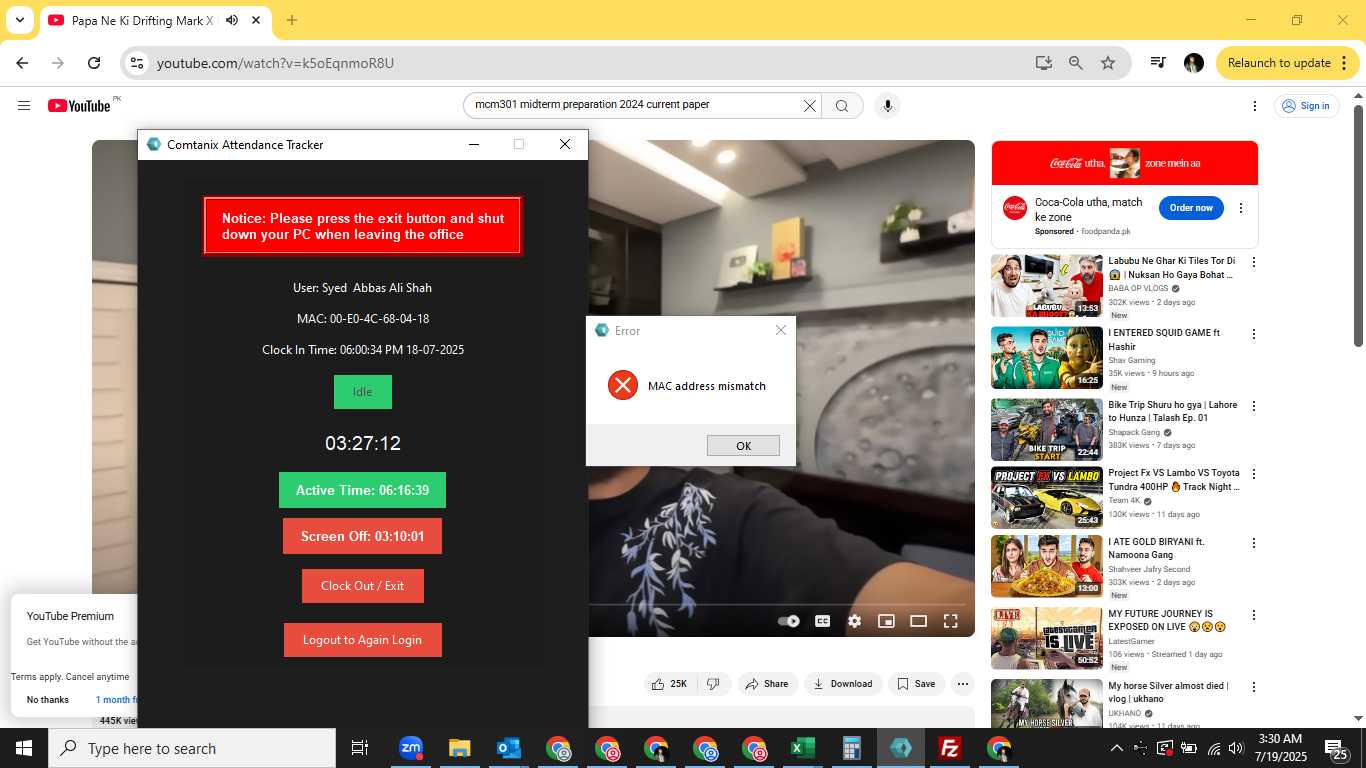Toggle the video autoplay switch

point(789,621)
